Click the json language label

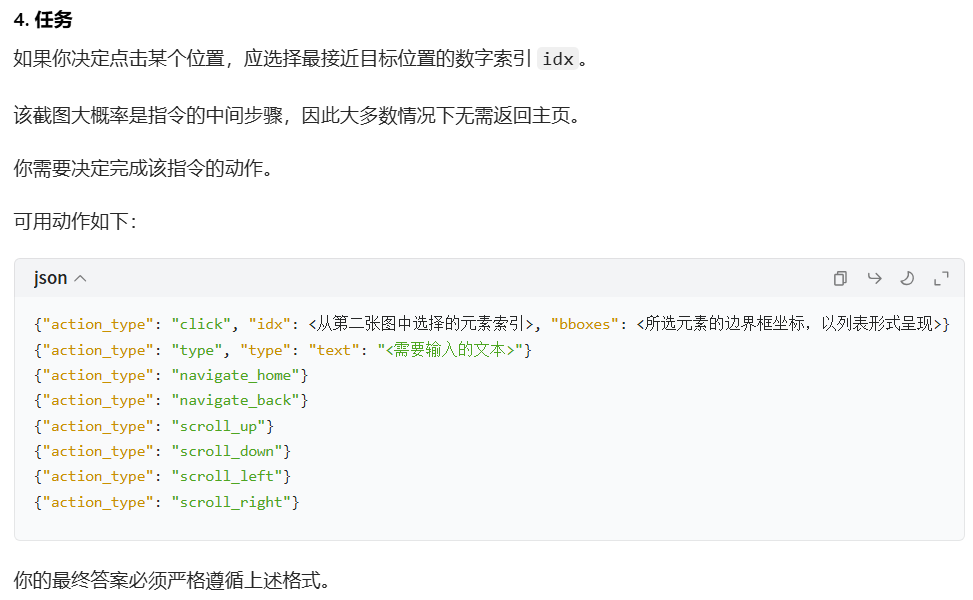tap(50, 278)
